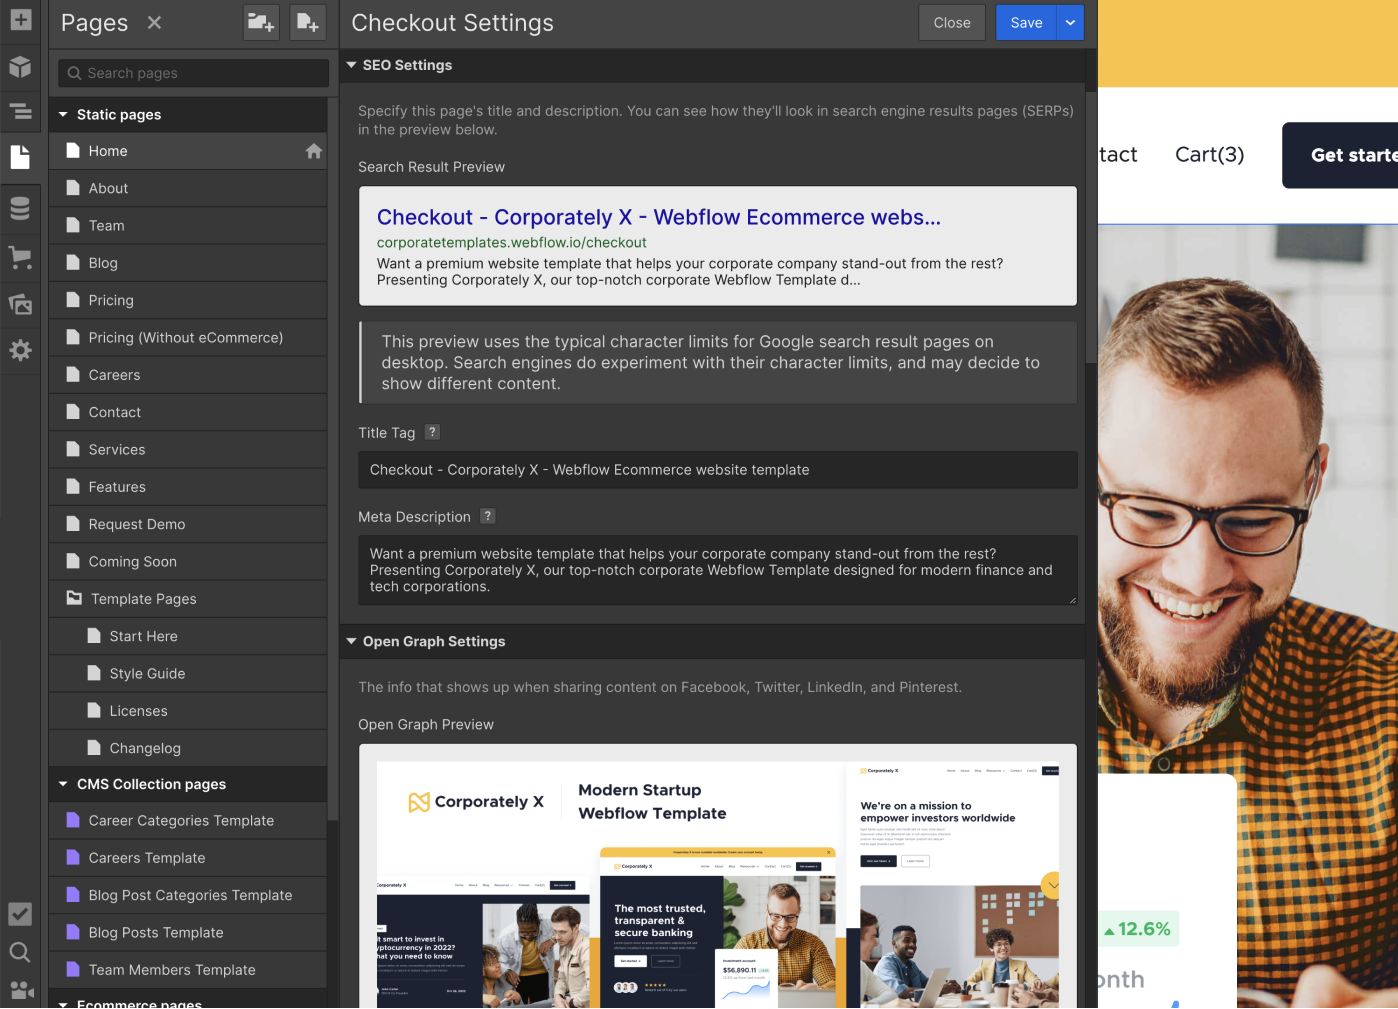The image size is (1398, 1009).
Task: Open the Site Settings gear icon
Action: tap(20, 350)
